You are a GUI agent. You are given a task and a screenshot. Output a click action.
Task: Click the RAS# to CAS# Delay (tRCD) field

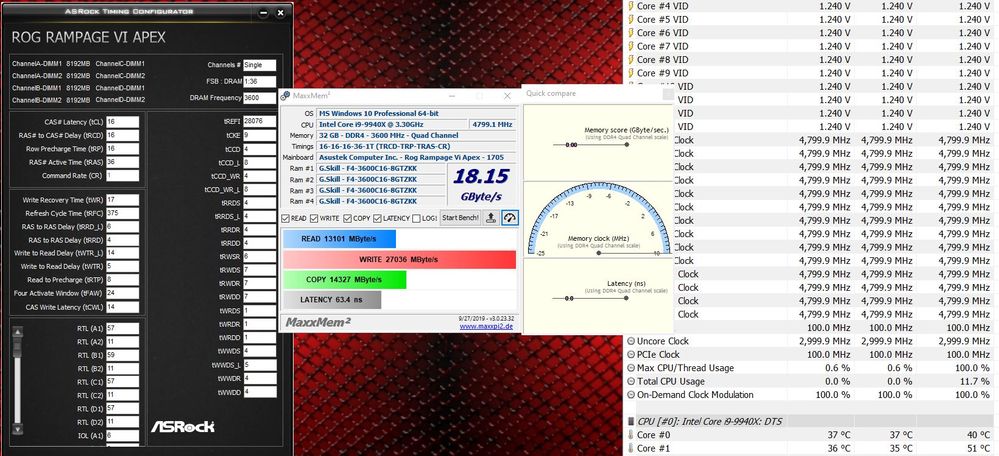(x=122, y=135)
